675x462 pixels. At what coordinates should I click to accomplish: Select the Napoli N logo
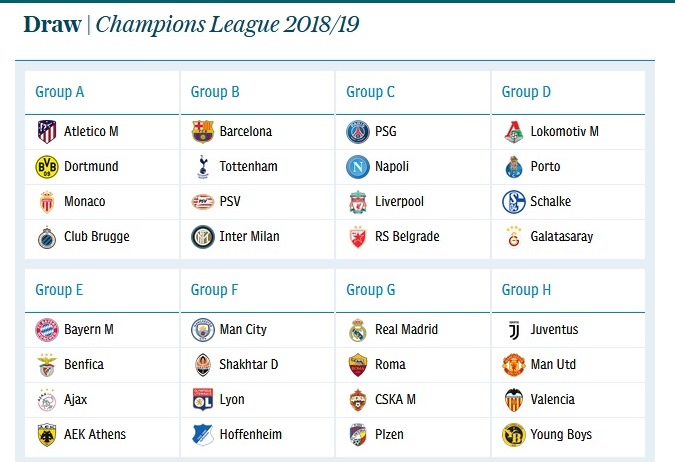click(358, 167)
